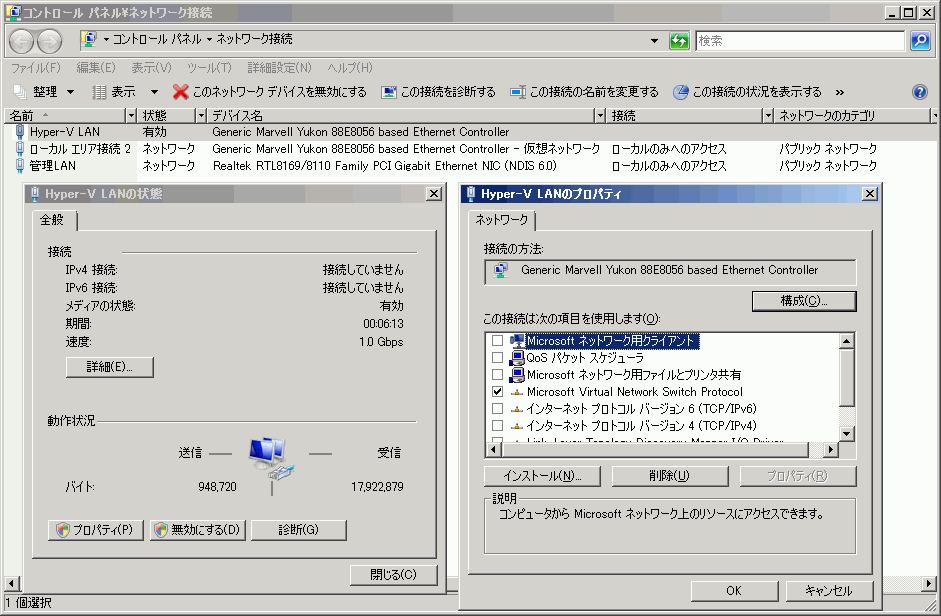Rename this connection (この接続の名前を変更する)

(x=584, y=92)
